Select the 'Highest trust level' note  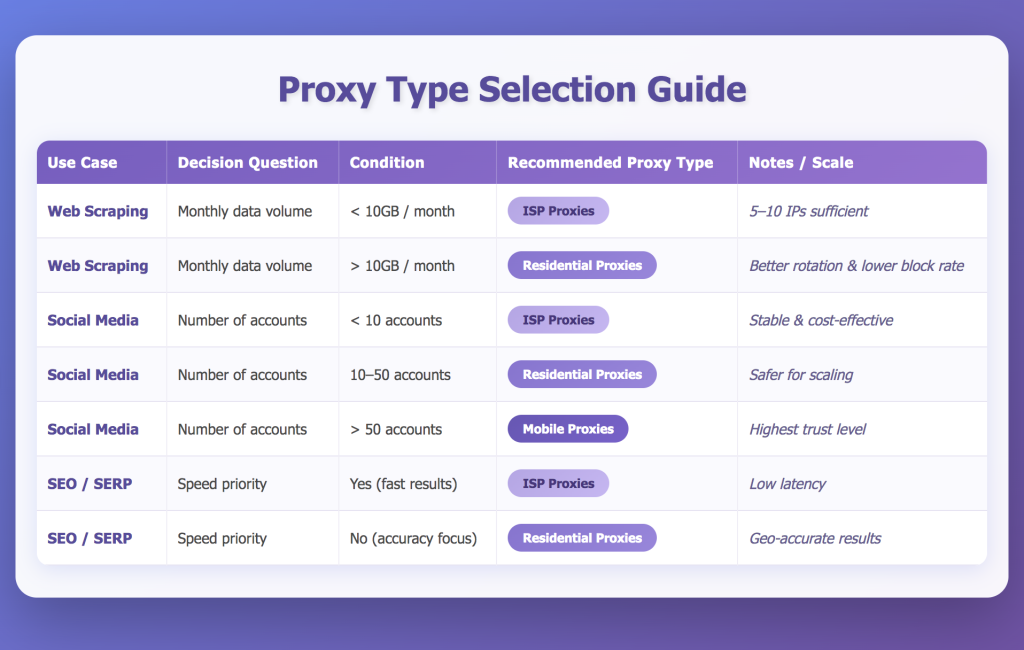coord(807,429)
